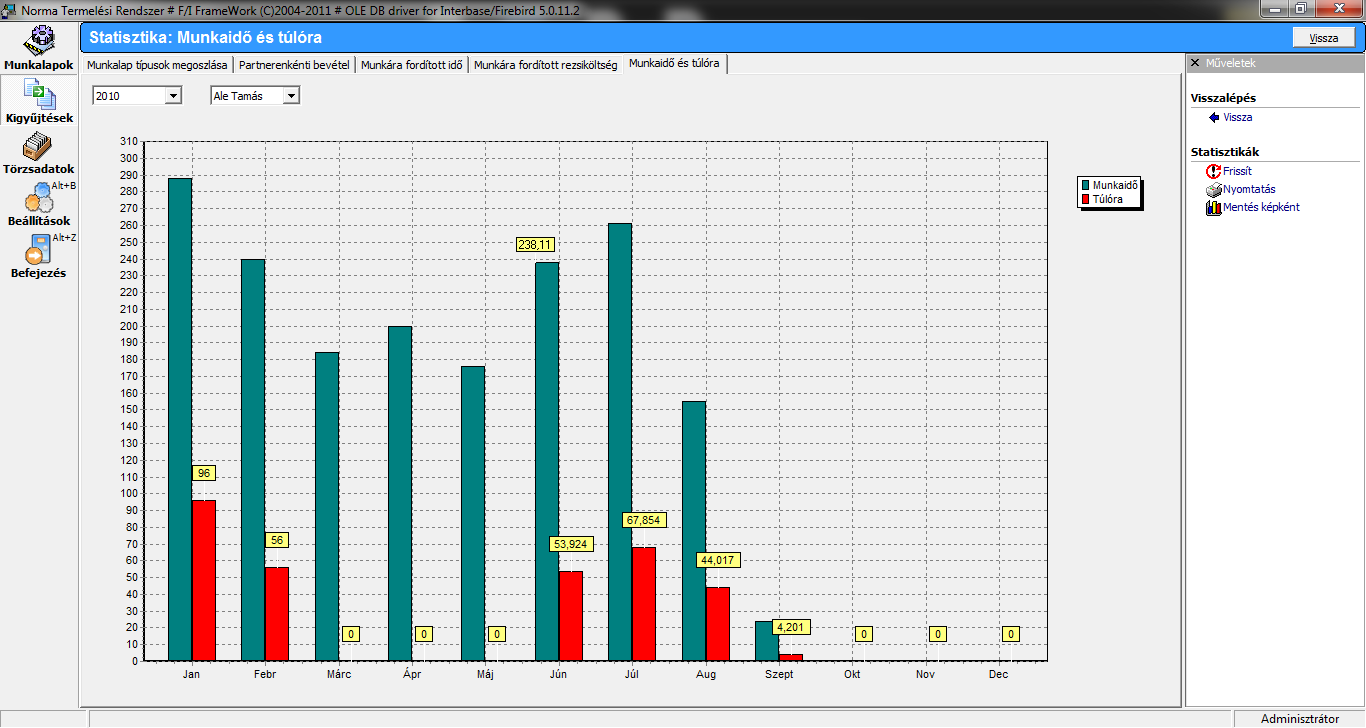Image resolution: width=1366 pixels, height=728 pixels.
Task: Click the Frissít refresh icon
Action: [x=1214, y=172]
